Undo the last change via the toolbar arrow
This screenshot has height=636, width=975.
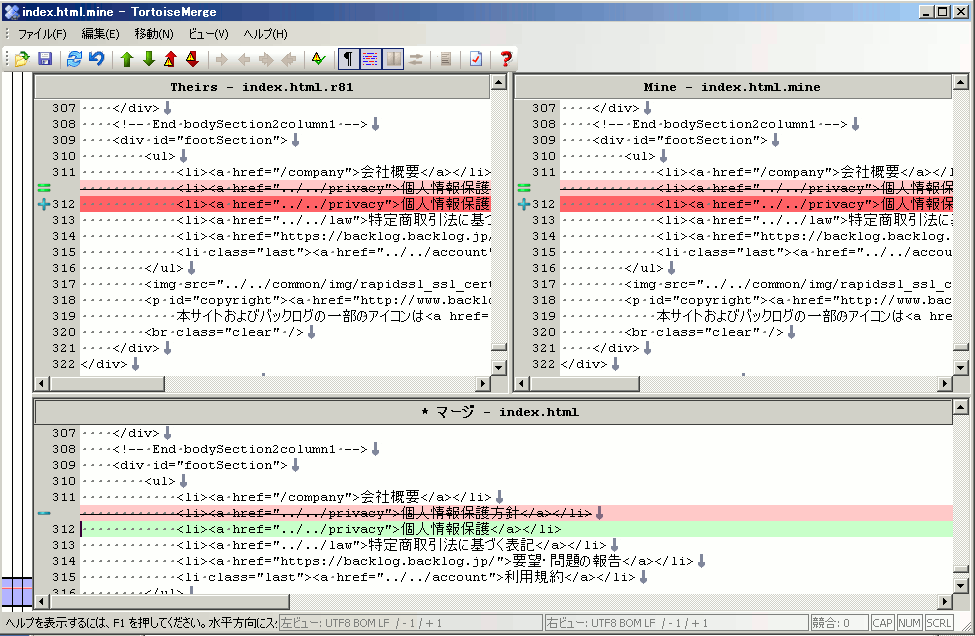click(96, 59)
